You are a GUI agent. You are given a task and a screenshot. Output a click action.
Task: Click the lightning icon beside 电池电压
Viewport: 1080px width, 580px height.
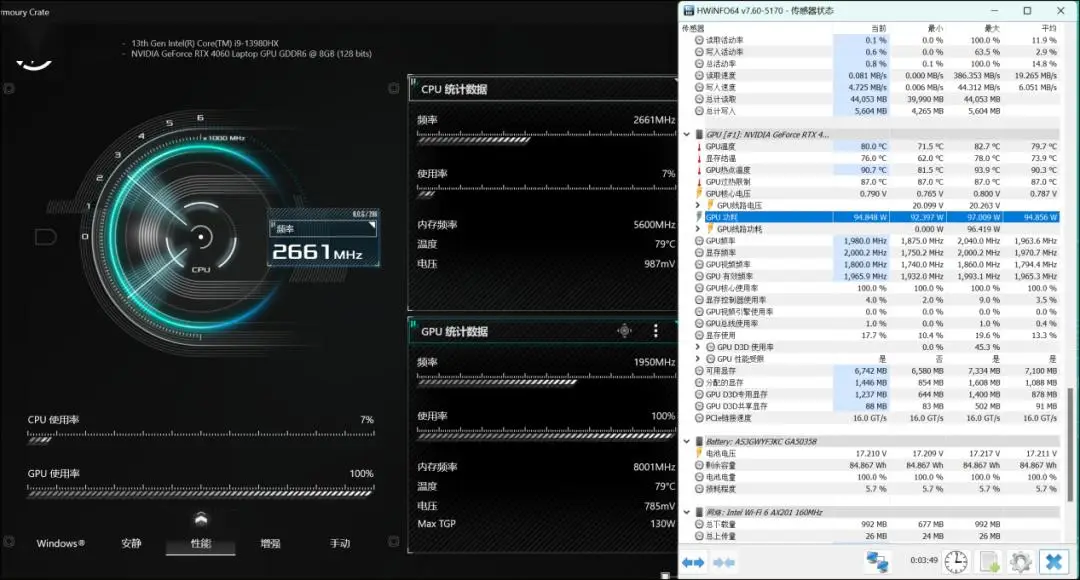coord(699,453)
